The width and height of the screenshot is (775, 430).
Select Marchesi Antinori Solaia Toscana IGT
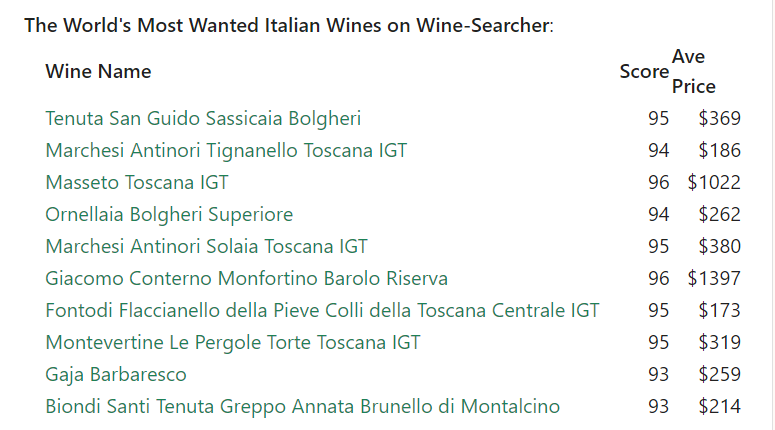click(x=206, y=246)
